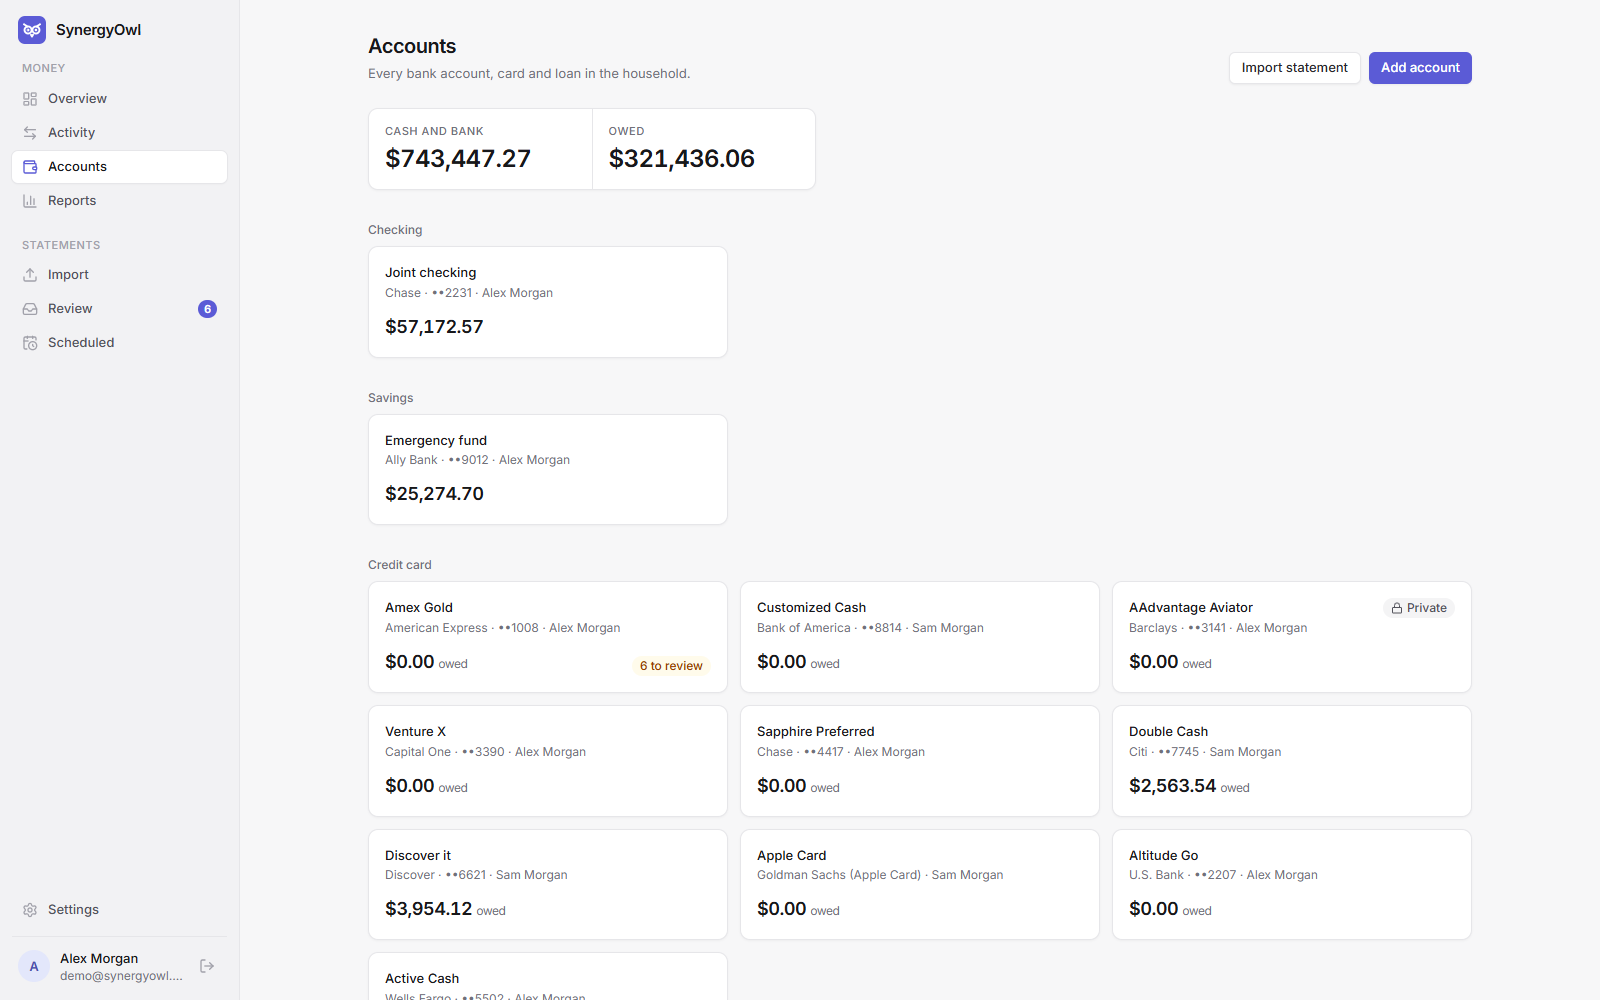Click the Import statement button
1600x1000 pixels.
[x=1294, y=68]
